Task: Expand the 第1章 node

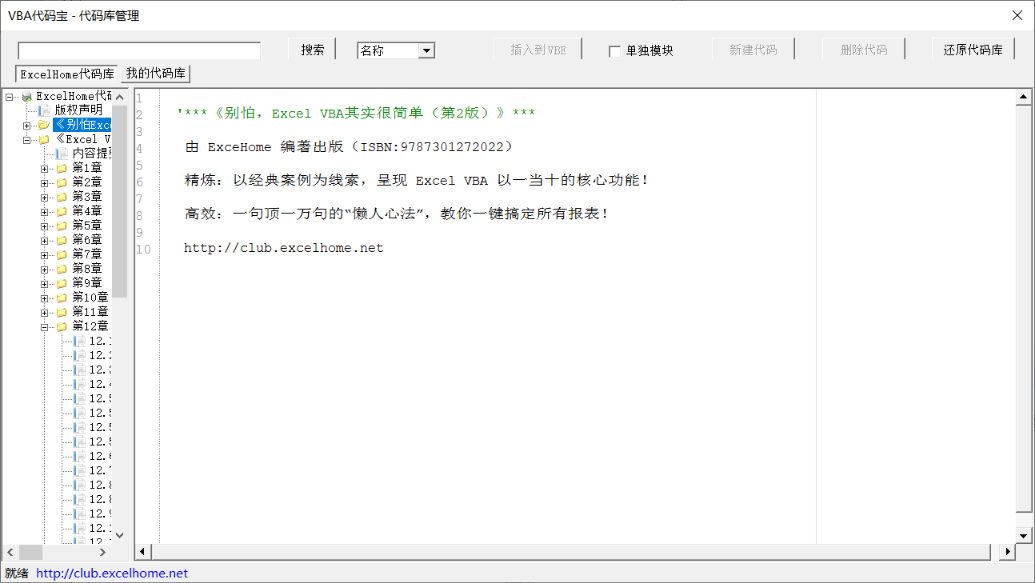Action: [x=44, y=168]
